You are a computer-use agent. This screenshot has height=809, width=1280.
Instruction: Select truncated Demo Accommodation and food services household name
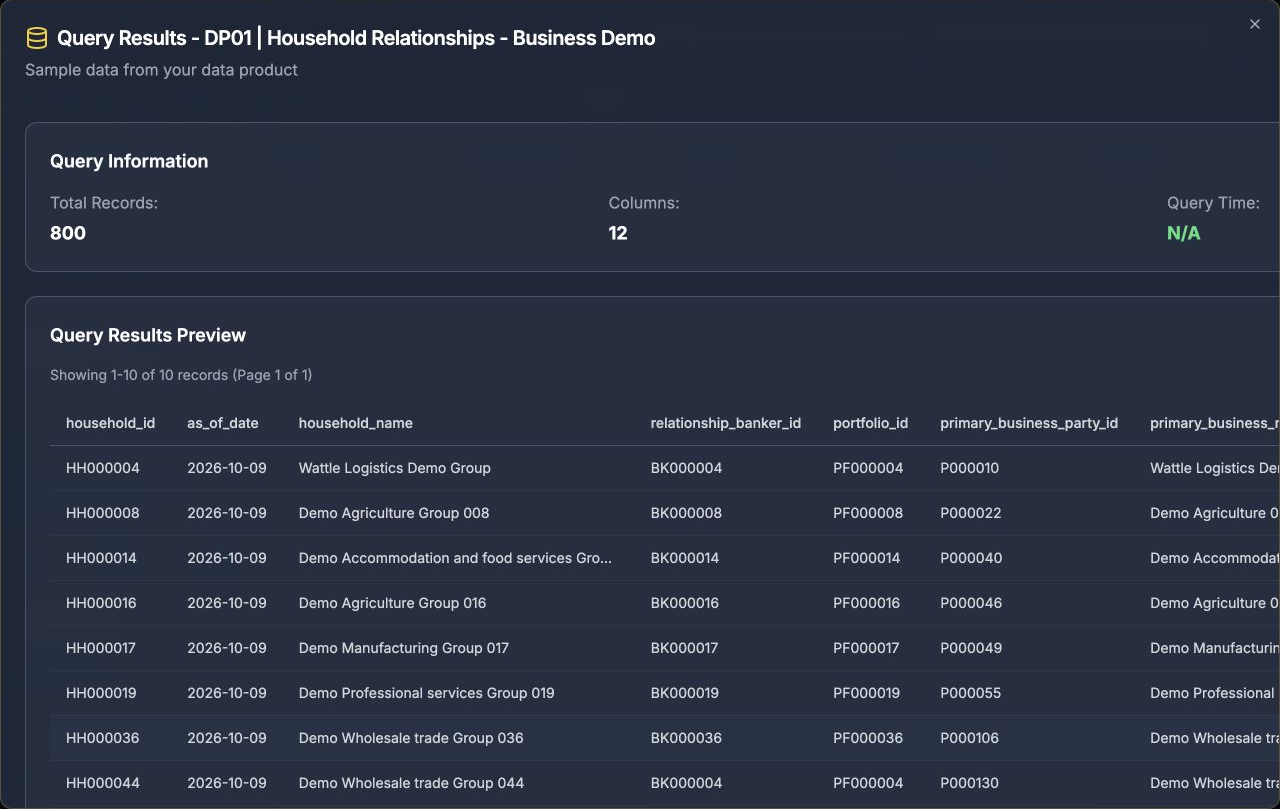pyautogui.click(x=455, y=558)
